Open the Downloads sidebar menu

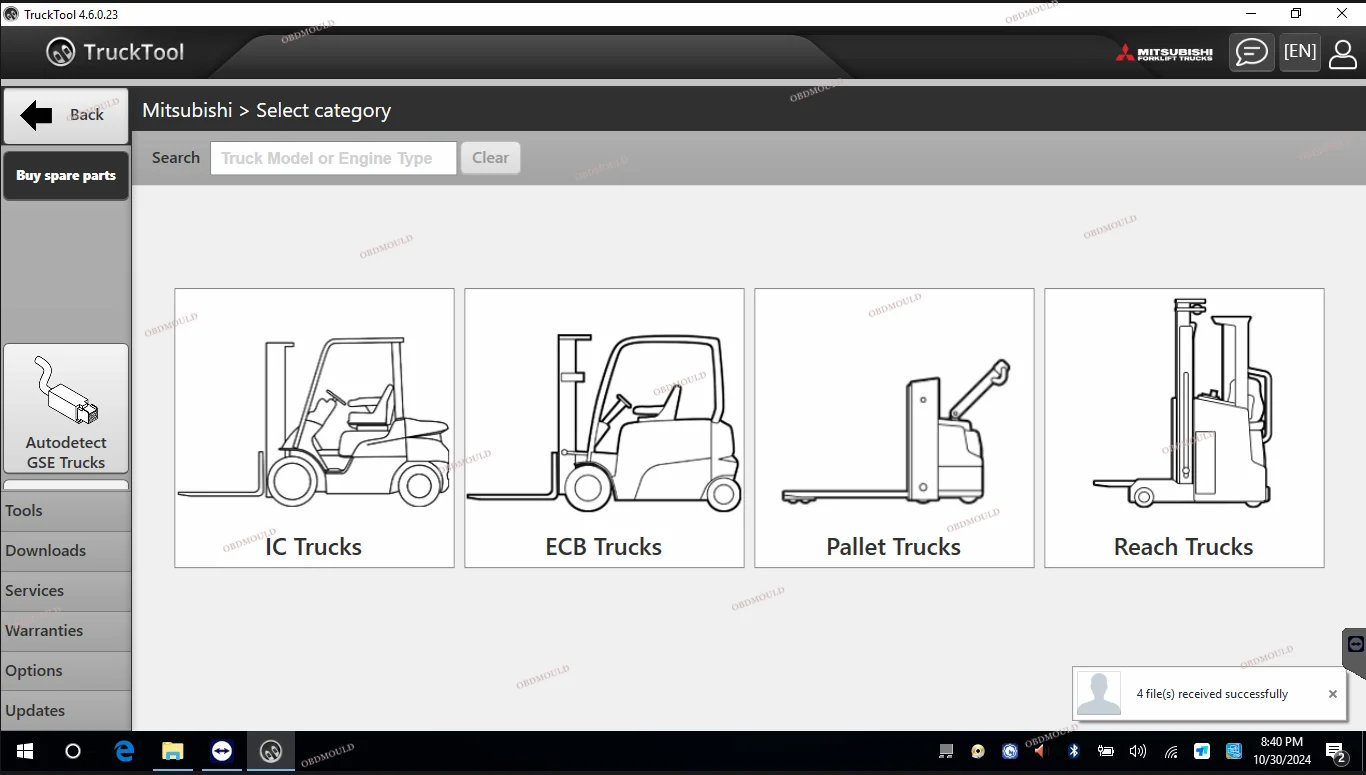coord(66,551)
